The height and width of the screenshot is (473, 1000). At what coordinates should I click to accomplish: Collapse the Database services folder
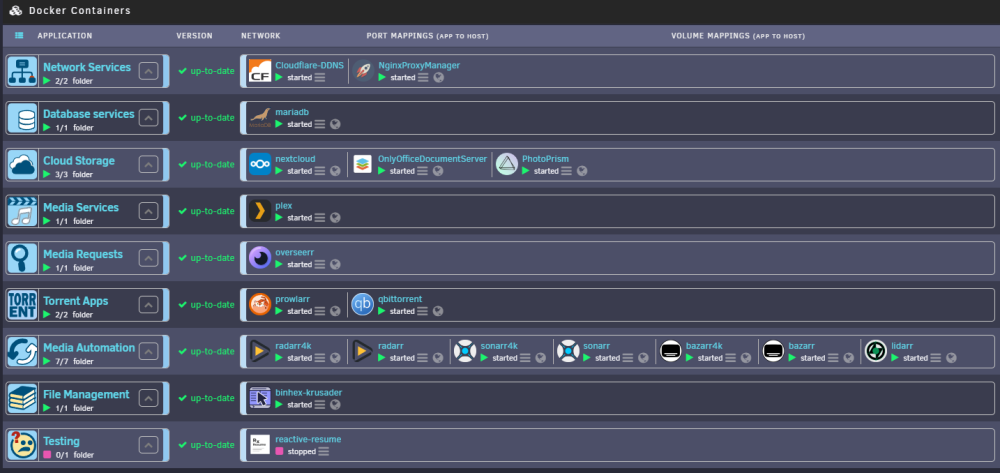(x=149, y=117)
